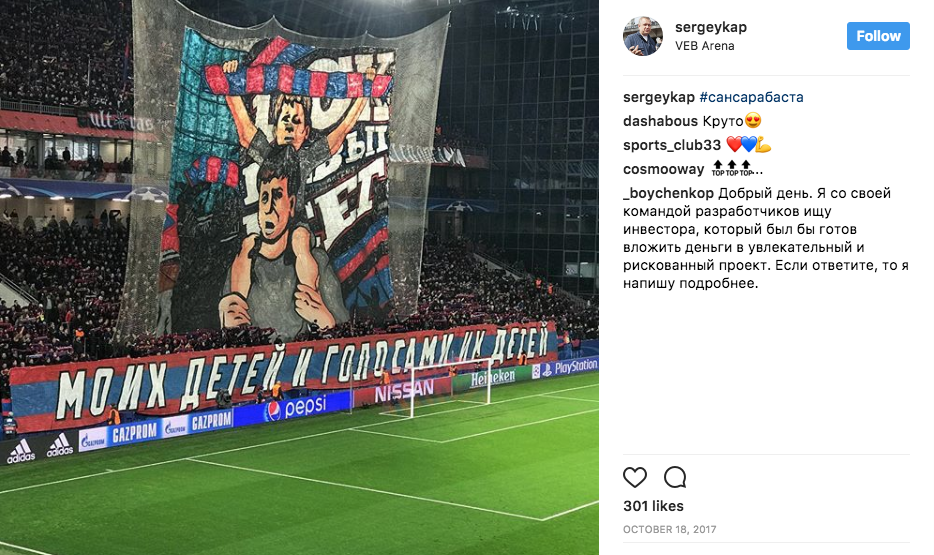The height and width of the screenshot is (555, 934).
Task: Visit commenter dashabous' profile
Action: 660,121
